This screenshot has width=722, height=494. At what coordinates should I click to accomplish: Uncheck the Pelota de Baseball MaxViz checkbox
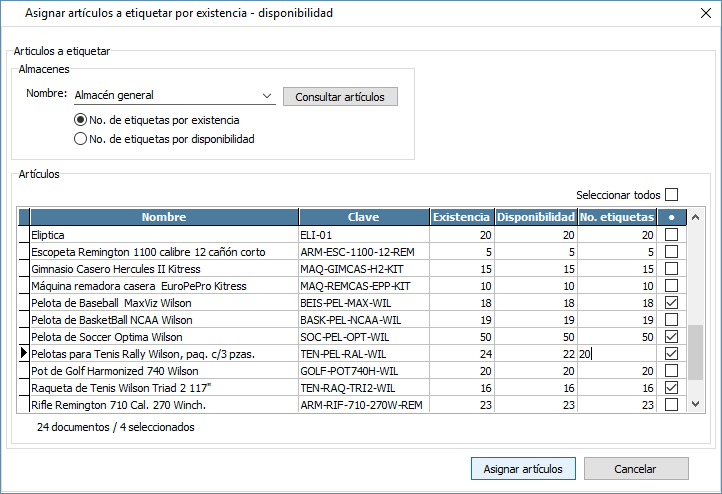pyautogui.click(x=671, y=303)
